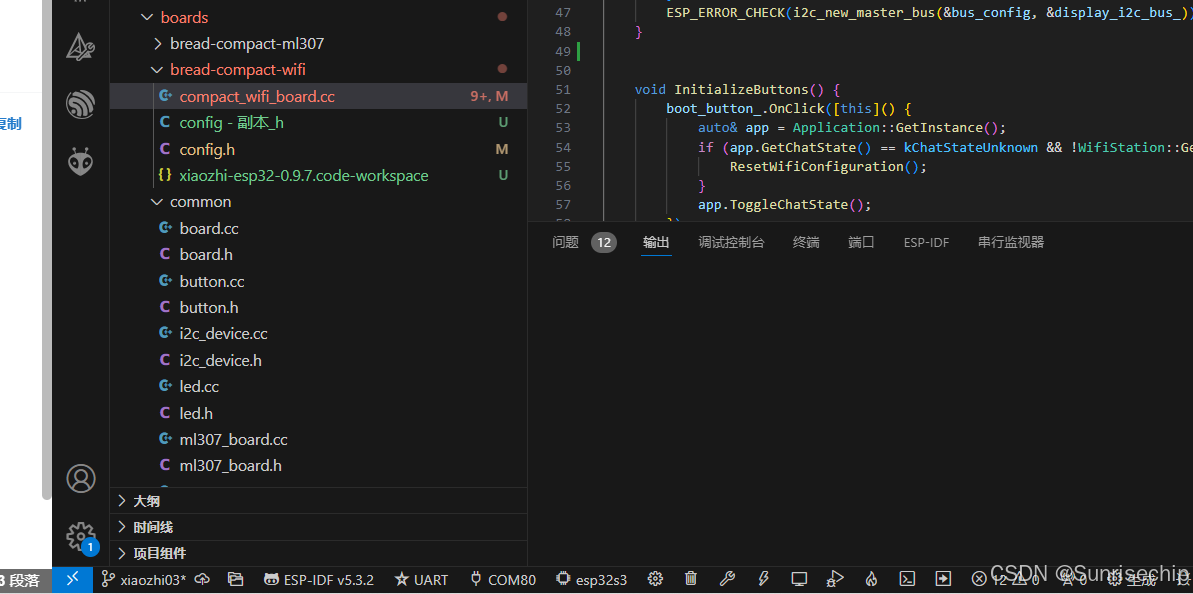Screen dimensions: 1193x594
Task: Switch to the ESP-IDF panel tab
Action: [x=926, y=243]
